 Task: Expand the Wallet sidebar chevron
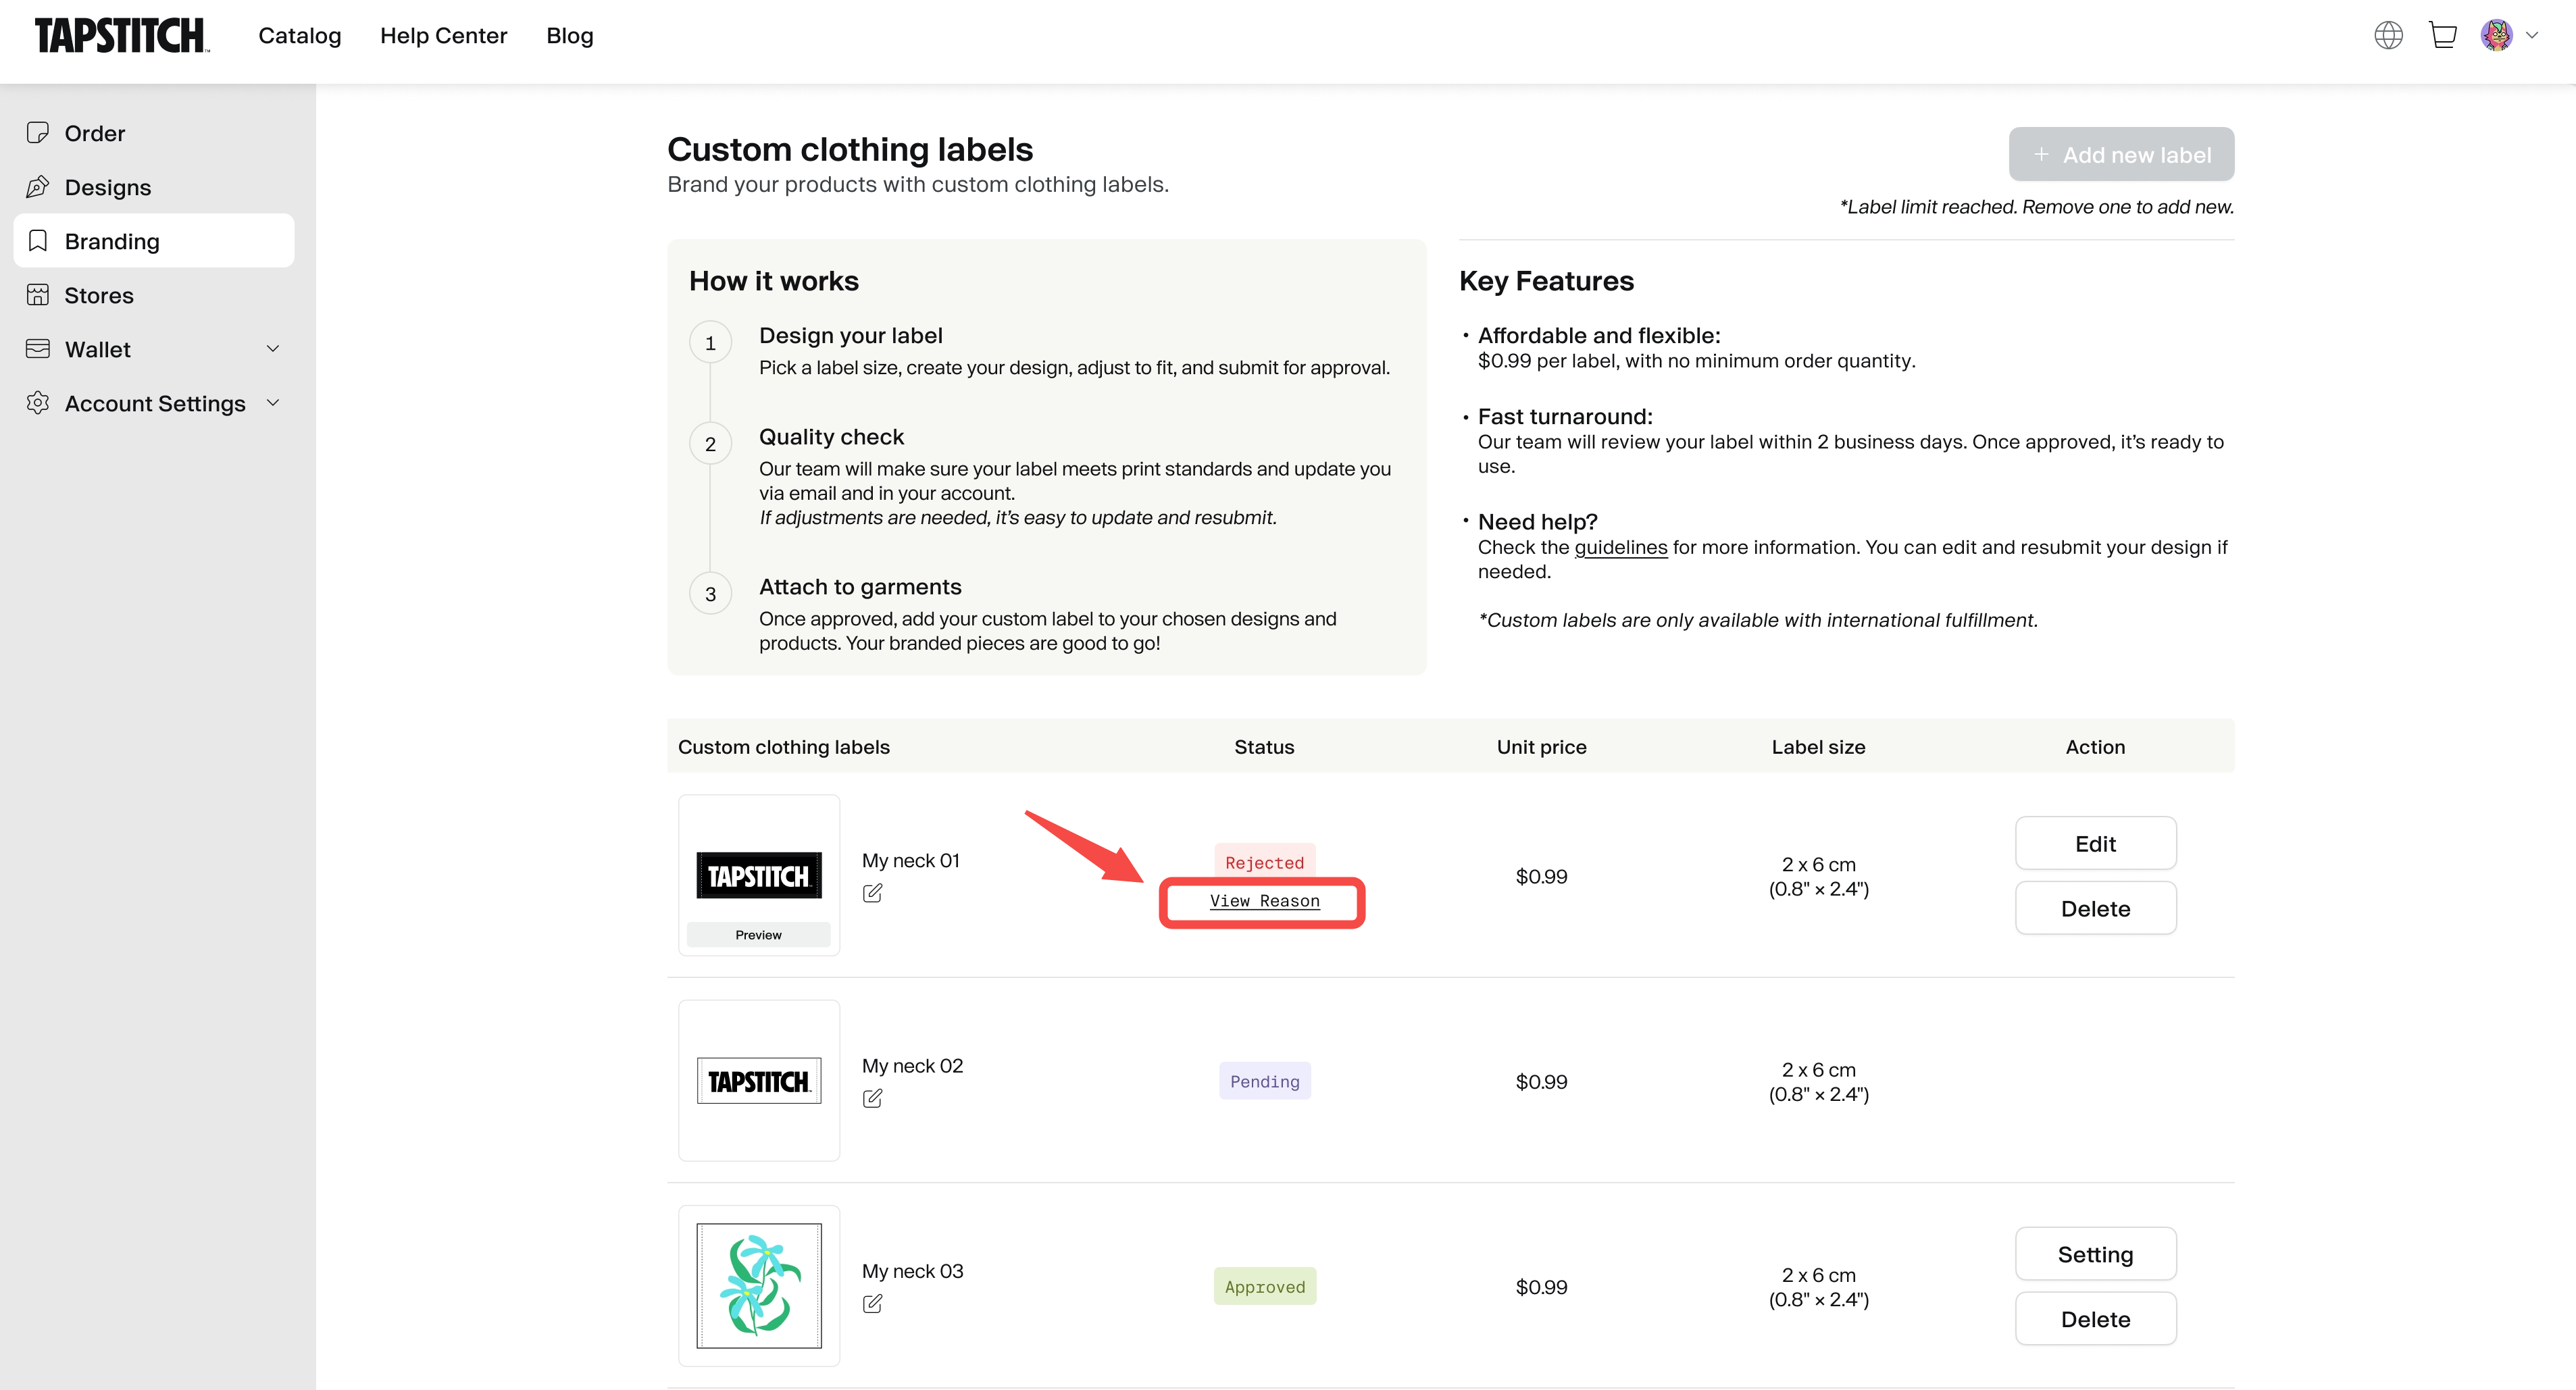pos(273,349)
